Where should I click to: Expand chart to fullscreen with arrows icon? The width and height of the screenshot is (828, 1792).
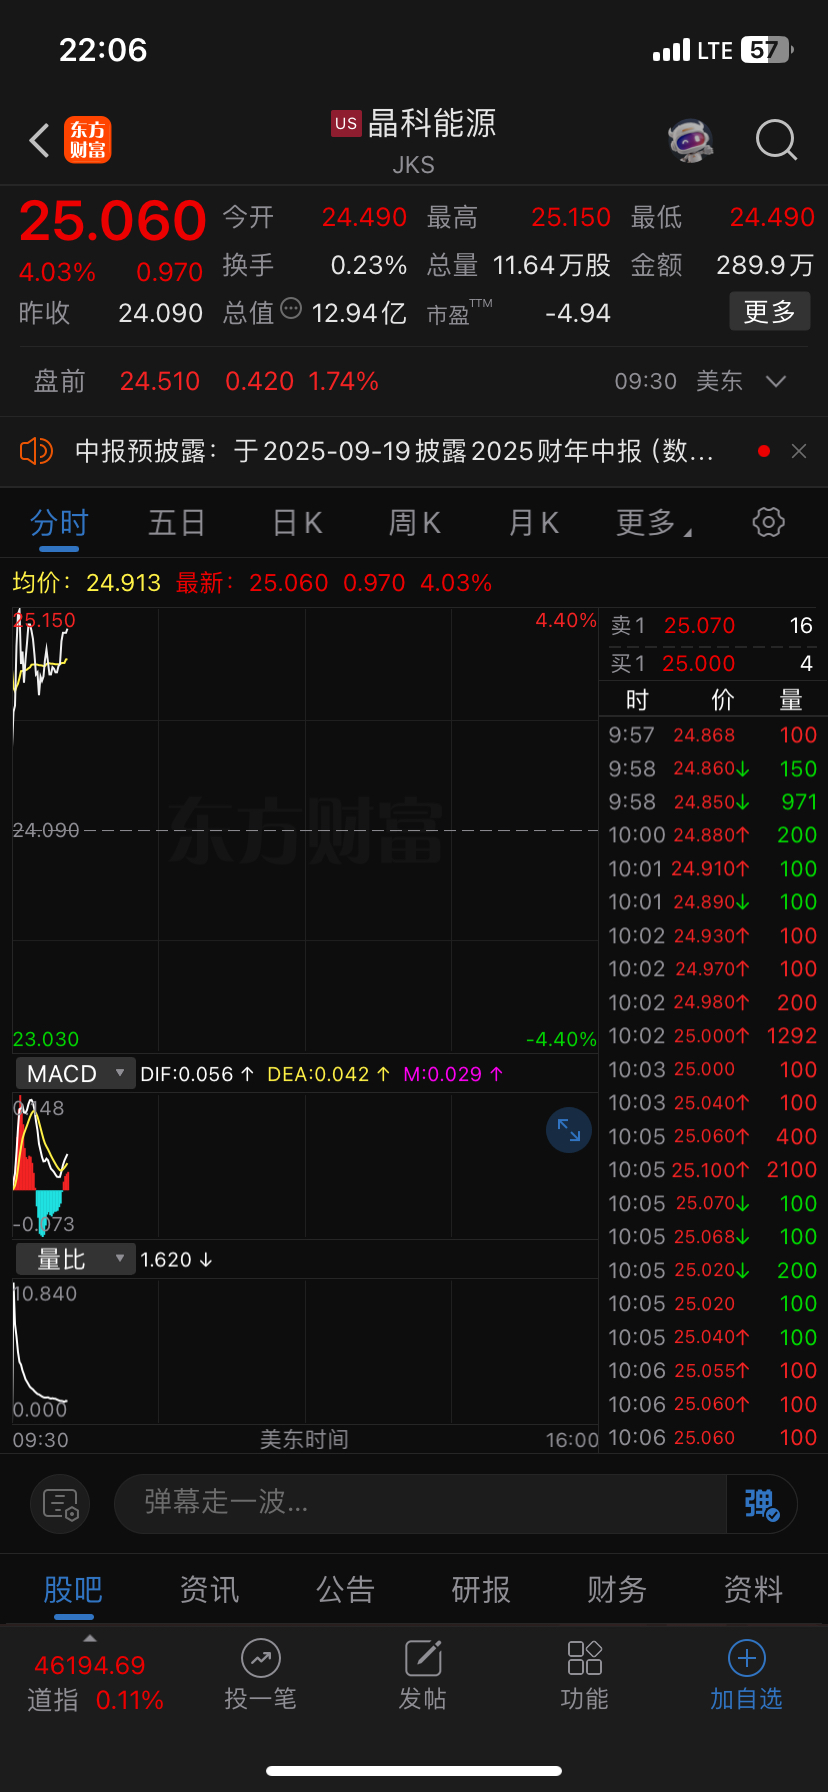tap(569, 1130)
